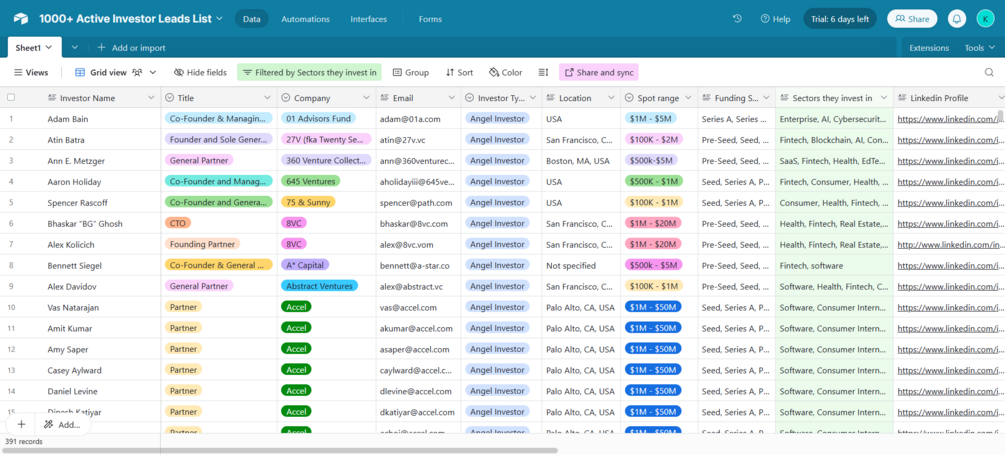Click the Founding Partner title tag

point(203,244)
